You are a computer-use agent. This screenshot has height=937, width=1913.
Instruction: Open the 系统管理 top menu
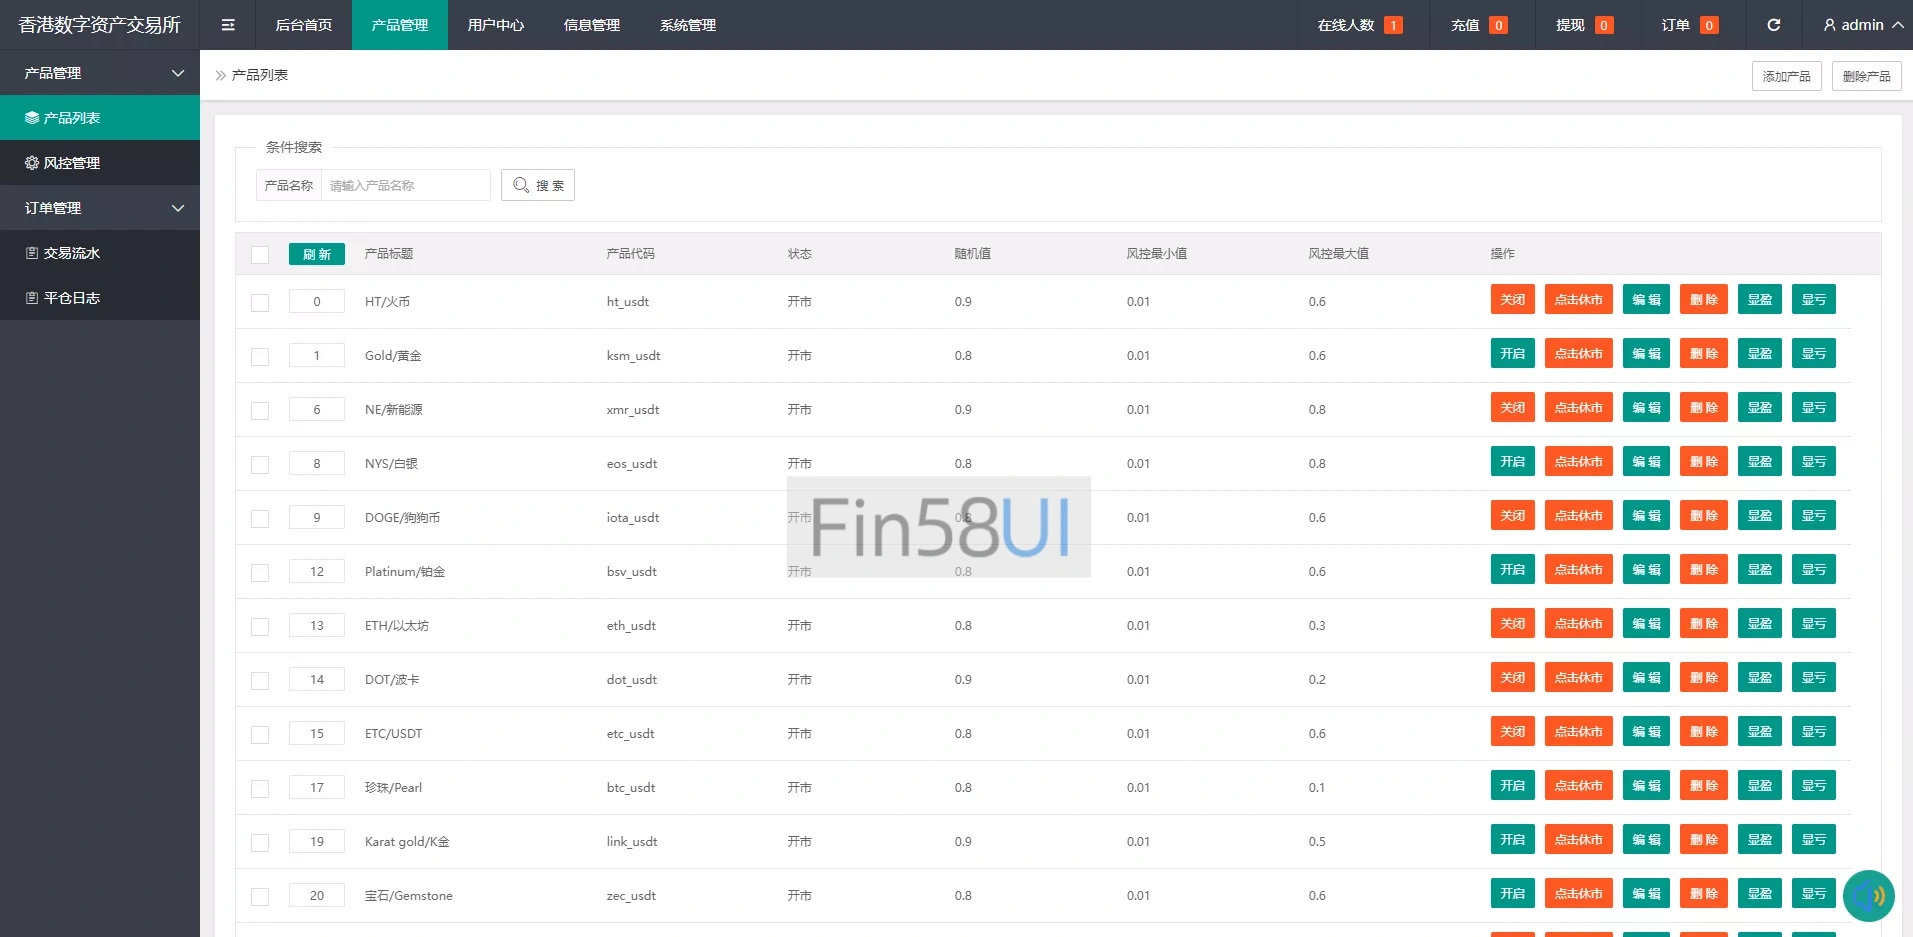(687, 25)
